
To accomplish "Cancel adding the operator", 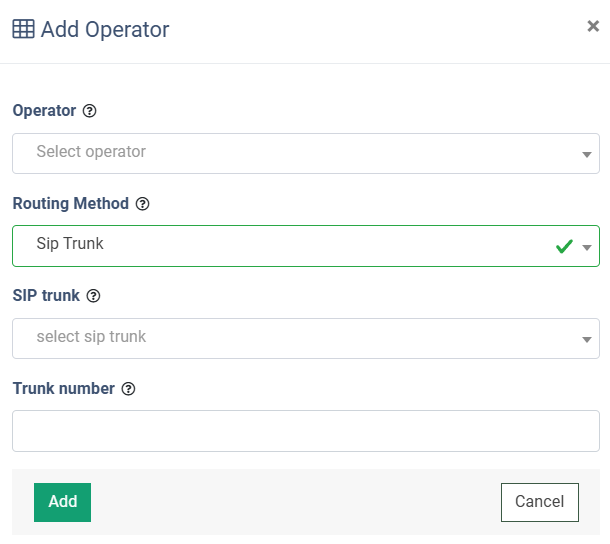I will 539,502.
